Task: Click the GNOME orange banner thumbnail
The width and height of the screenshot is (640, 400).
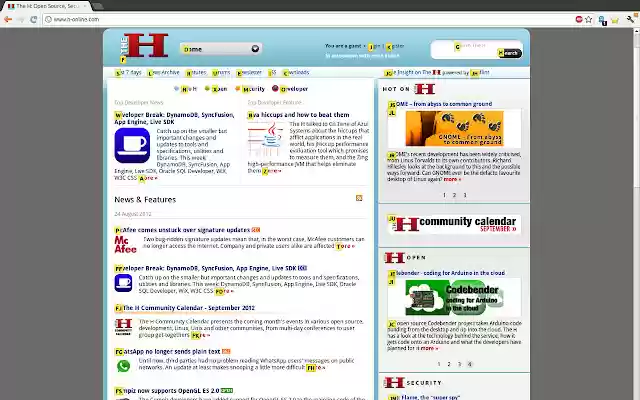Action: [454, 129]
